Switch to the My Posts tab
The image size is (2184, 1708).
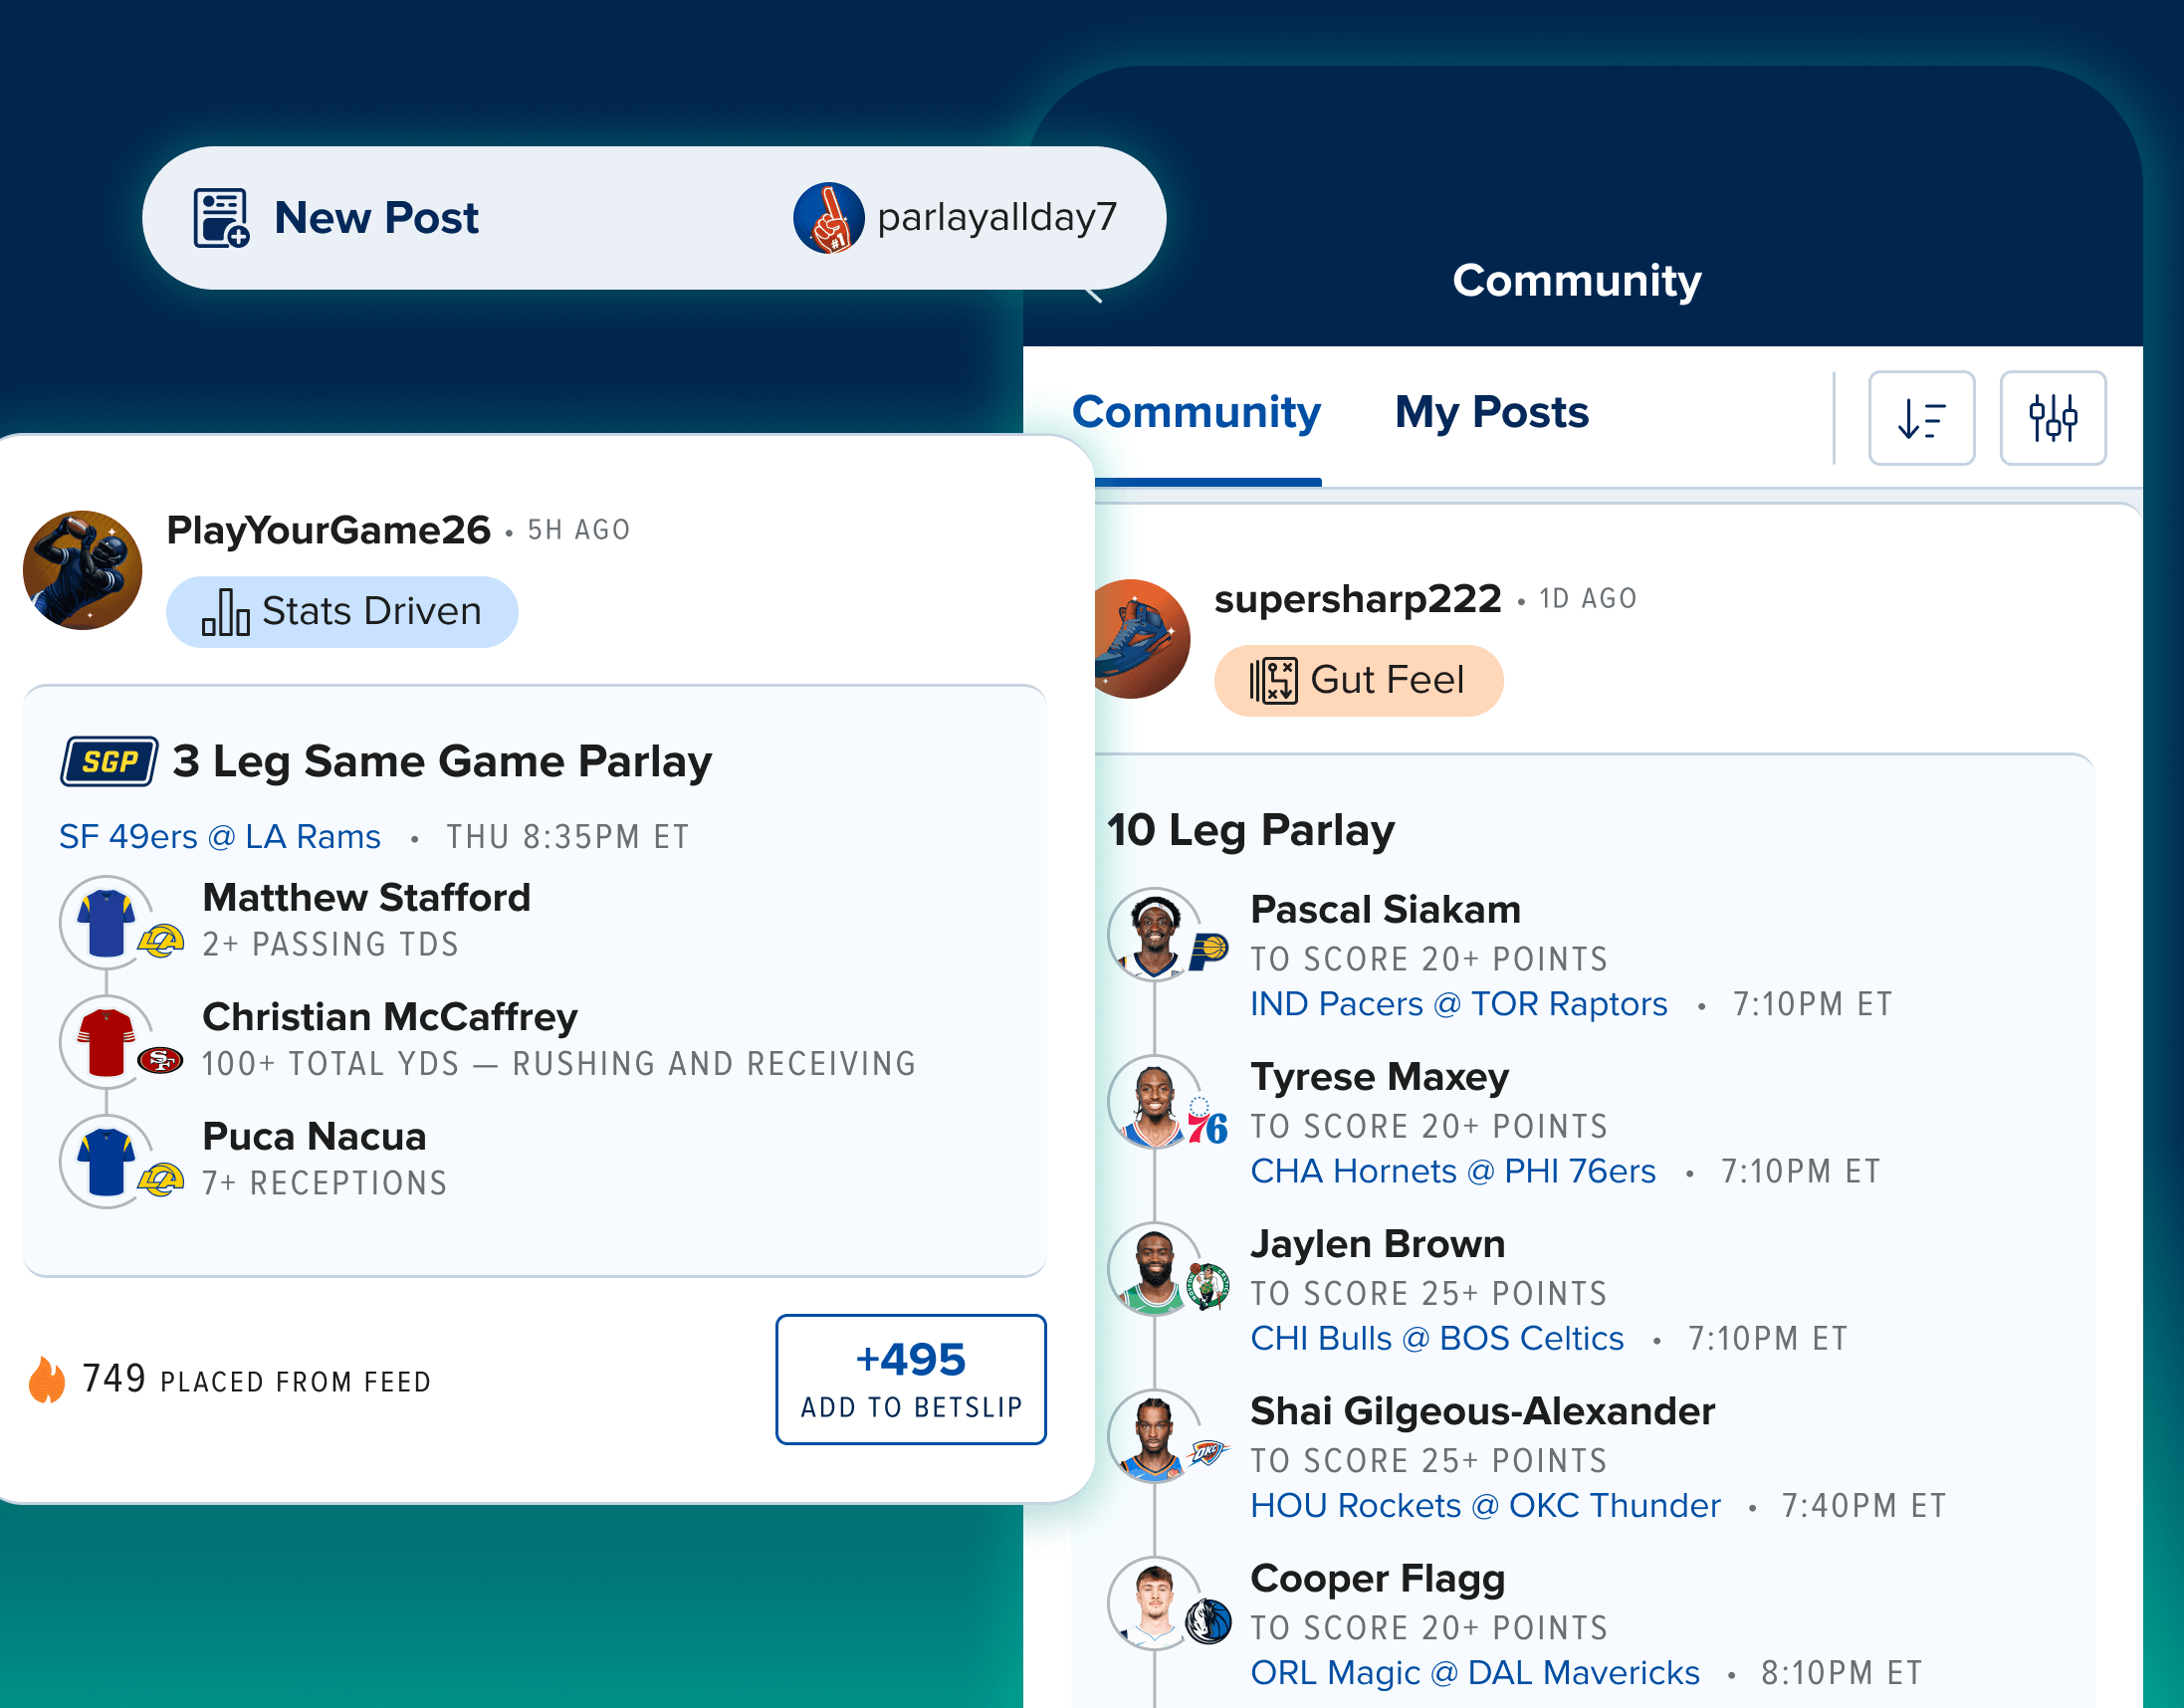(1491, 412)
